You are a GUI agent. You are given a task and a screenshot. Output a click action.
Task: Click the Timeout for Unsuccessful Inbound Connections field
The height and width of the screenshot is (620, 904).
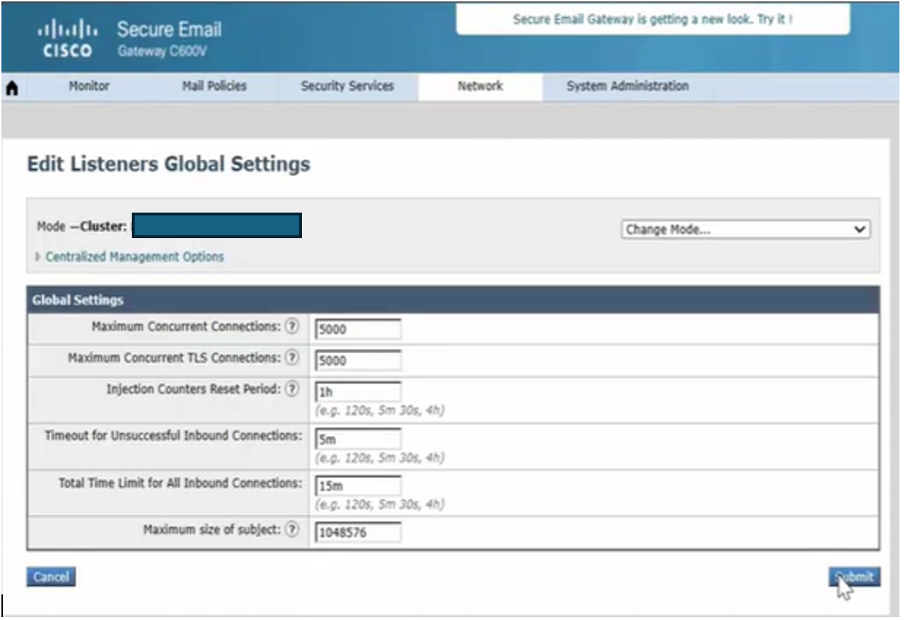(358, 438)
